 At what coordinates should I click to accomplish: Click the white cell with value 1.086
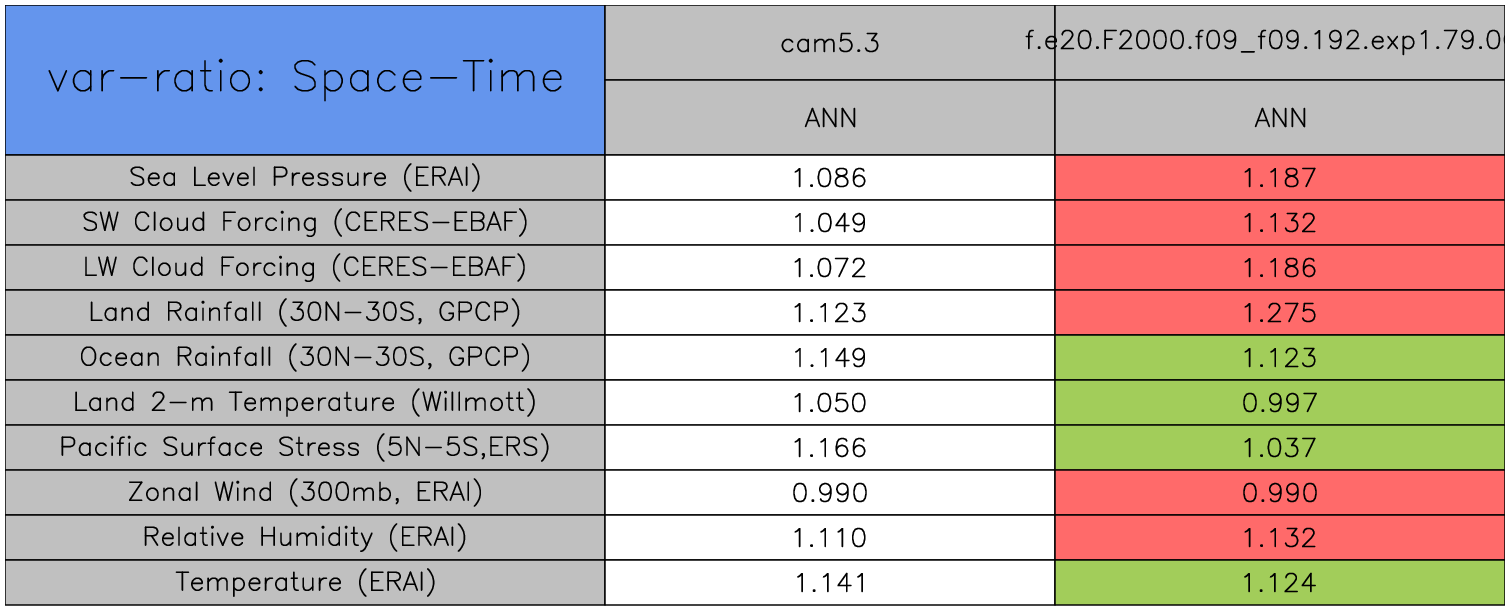[830, 178]
